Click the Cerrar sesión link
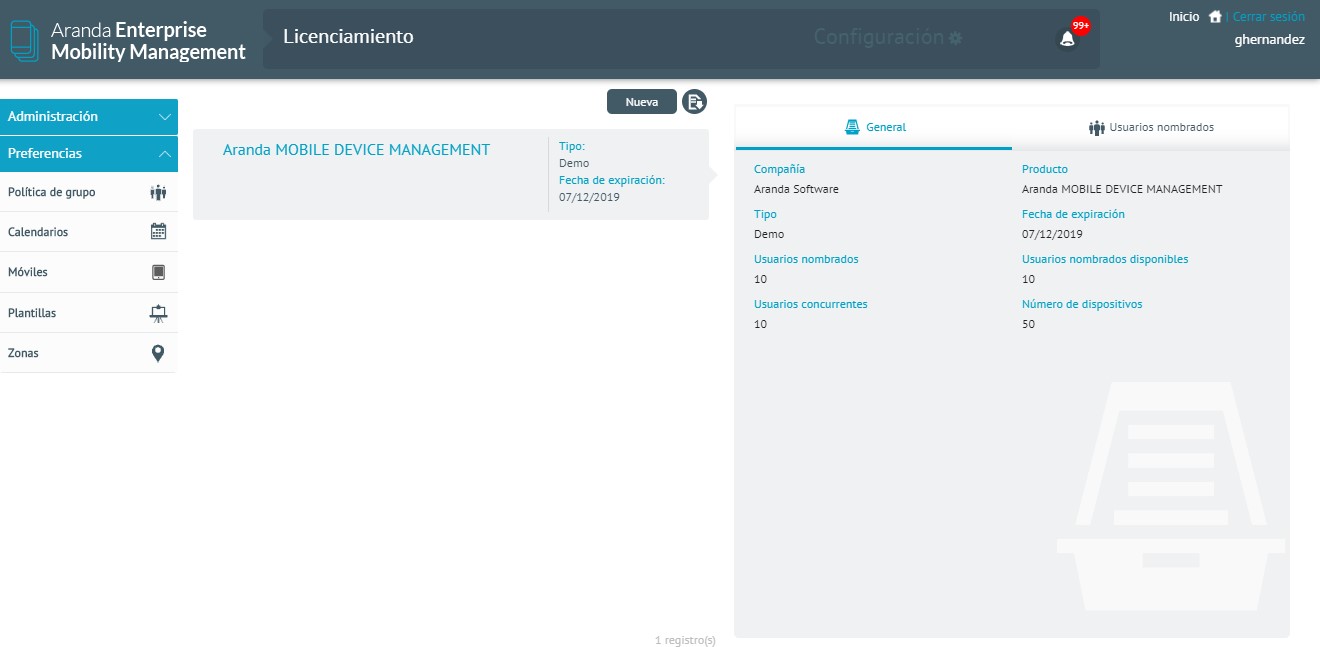Screen dimensions: 1320x647 pyautogui.click(x=1268, y=17)
